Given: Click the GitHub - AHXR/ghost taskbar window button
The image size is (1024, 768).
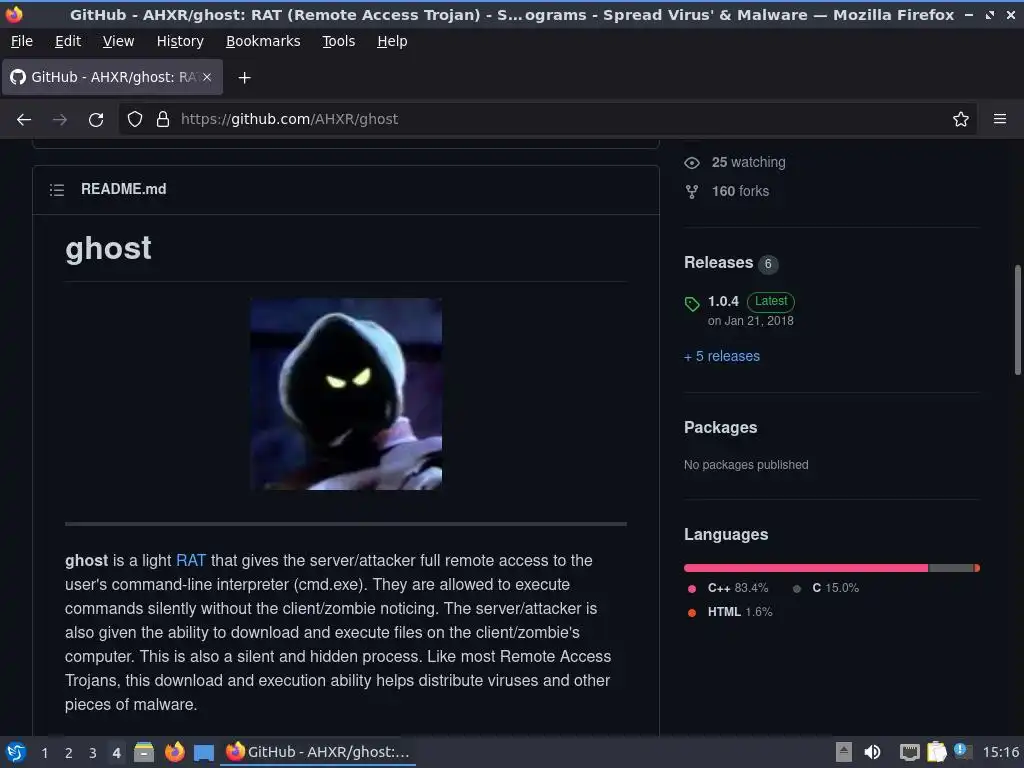Looking at the screenshot, I should tap(318, 752).
